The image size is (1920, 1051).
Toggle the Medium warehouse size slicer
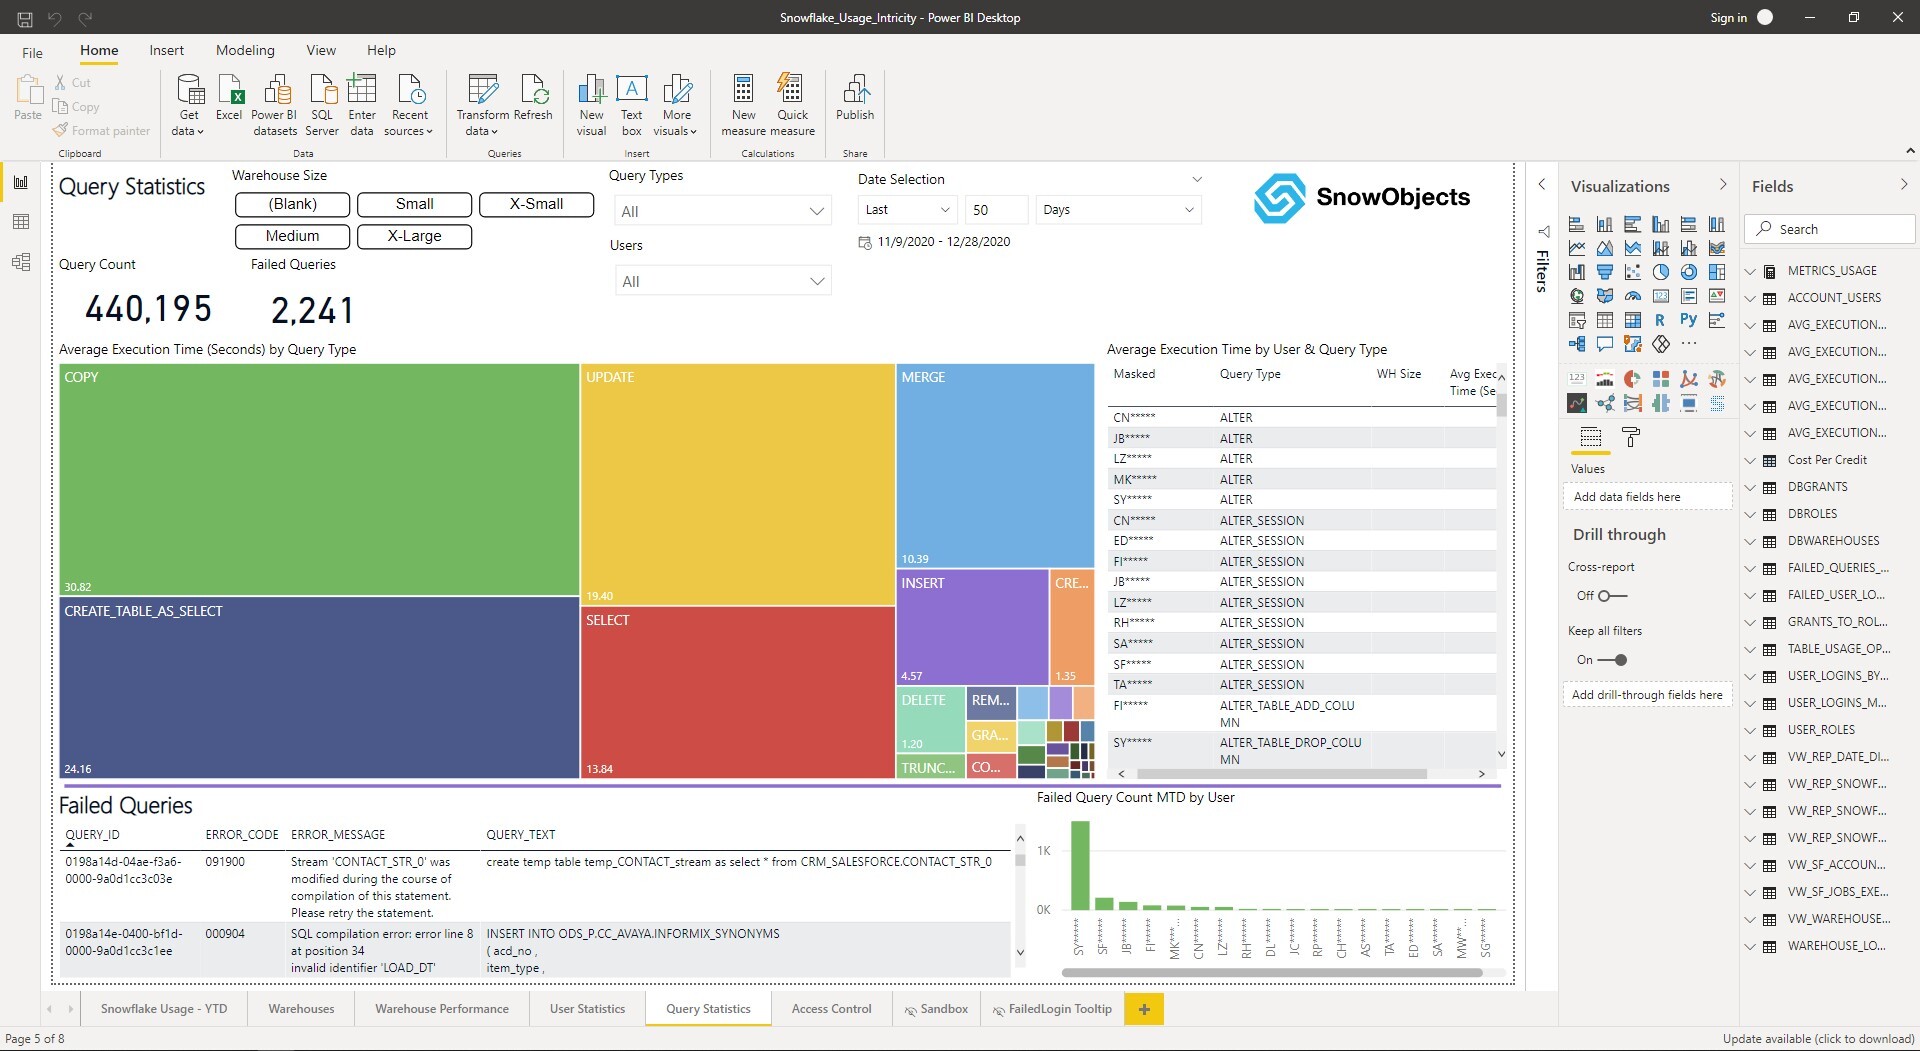[293, 236]
